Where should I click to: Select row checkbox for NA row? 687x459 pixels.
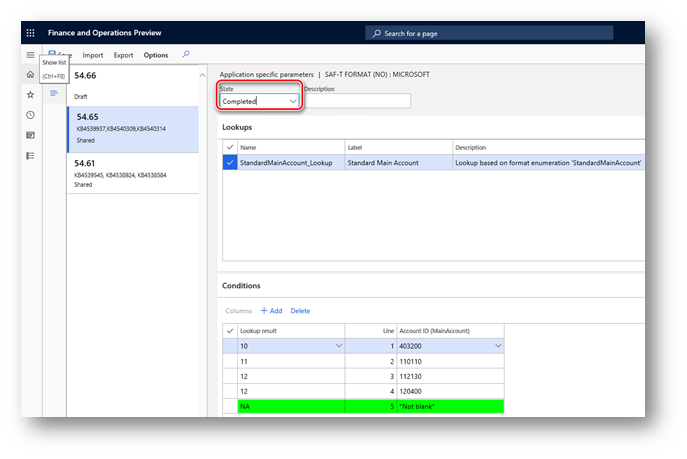pyautogui.click(x=230, y=406)
